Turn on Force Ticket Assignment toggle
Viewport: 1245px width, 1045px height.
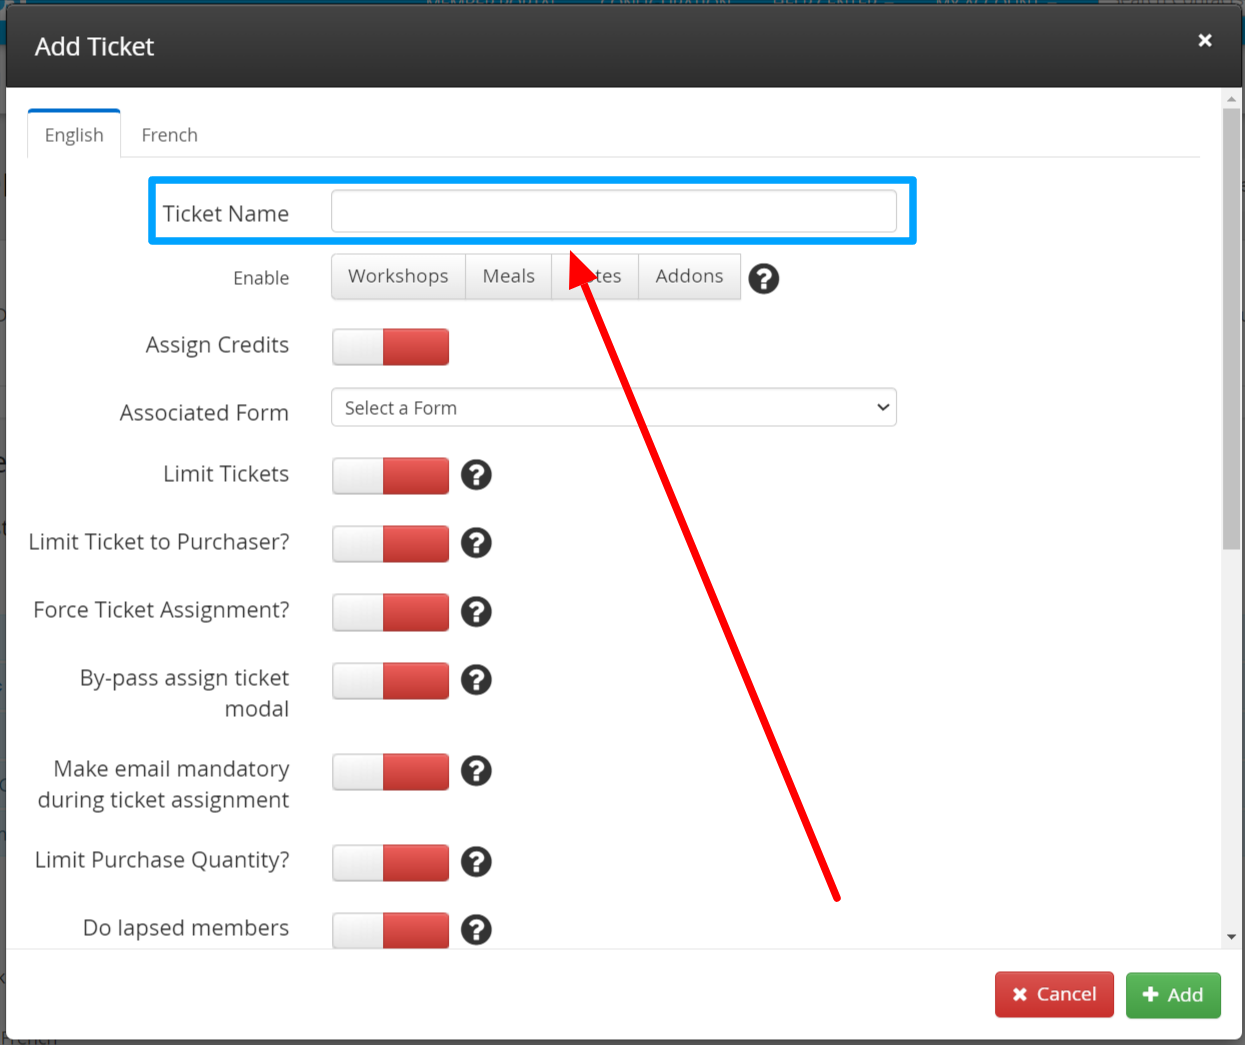[390, 612]
